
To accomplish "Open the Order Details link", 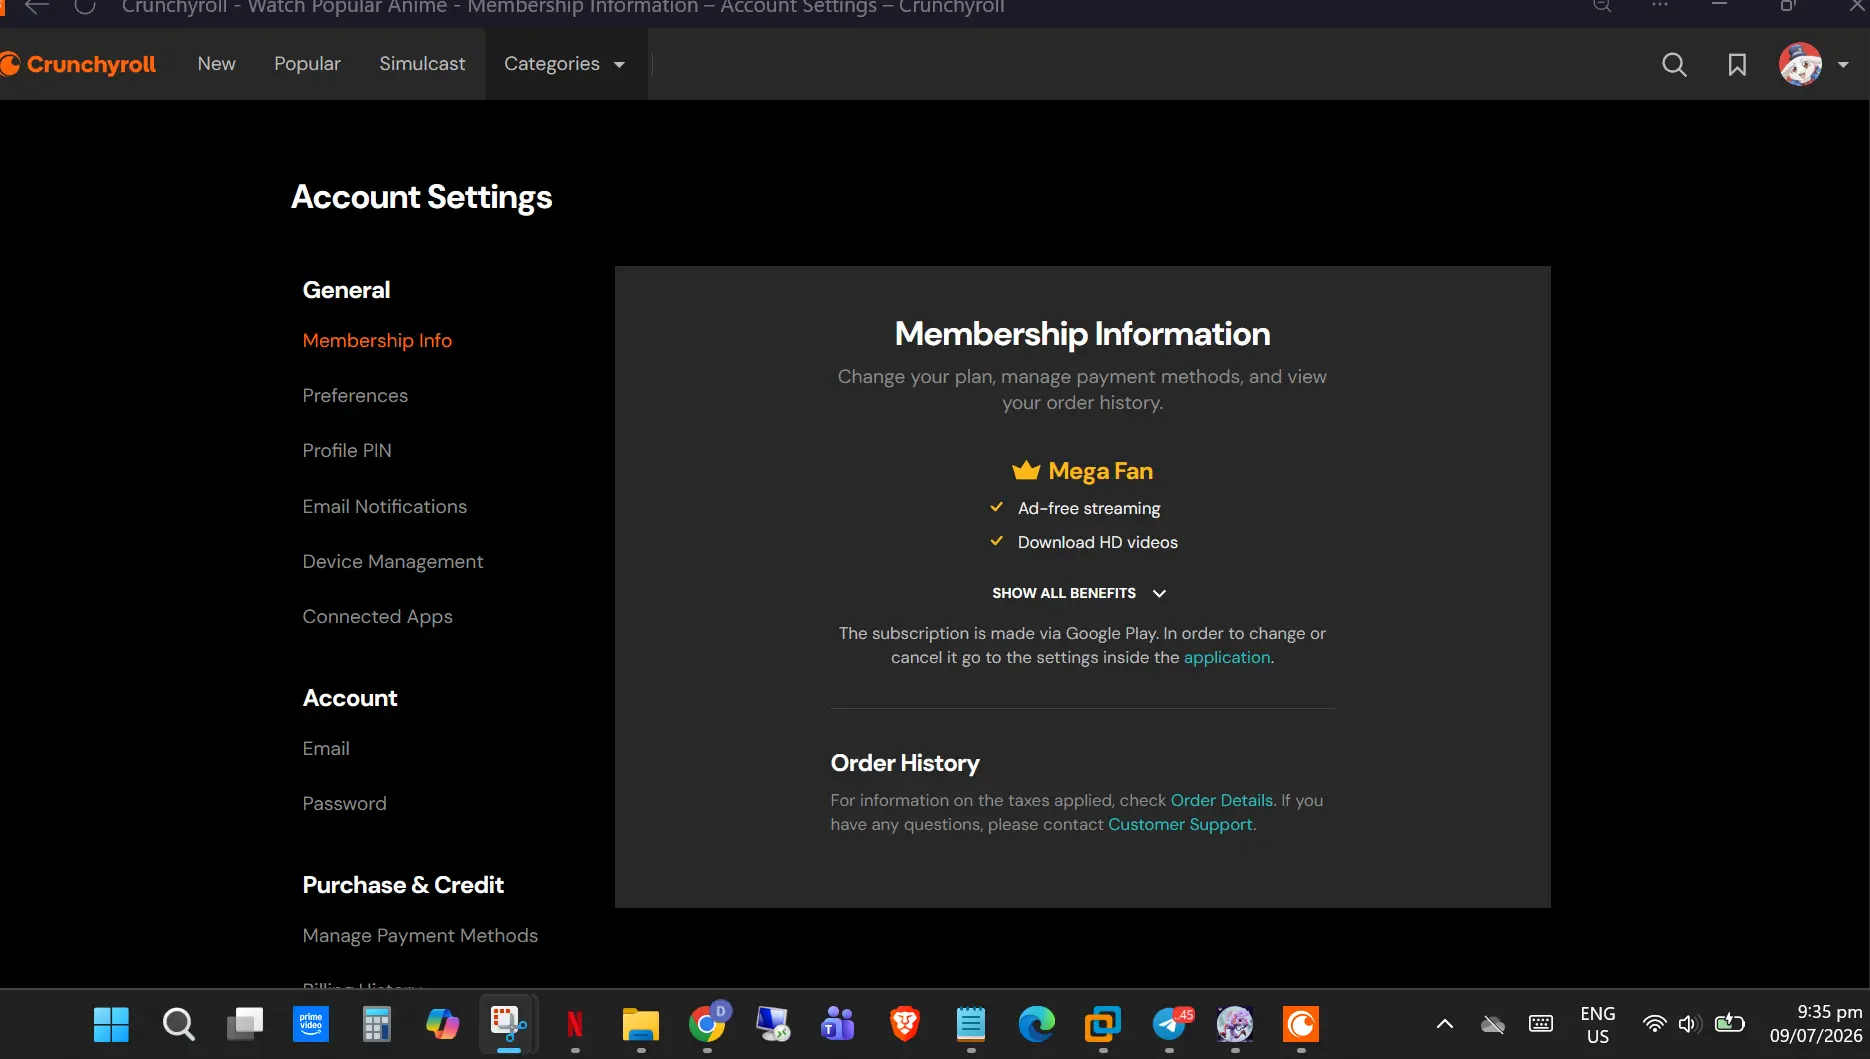I will pyautogui.click(x=1222, y=800).
